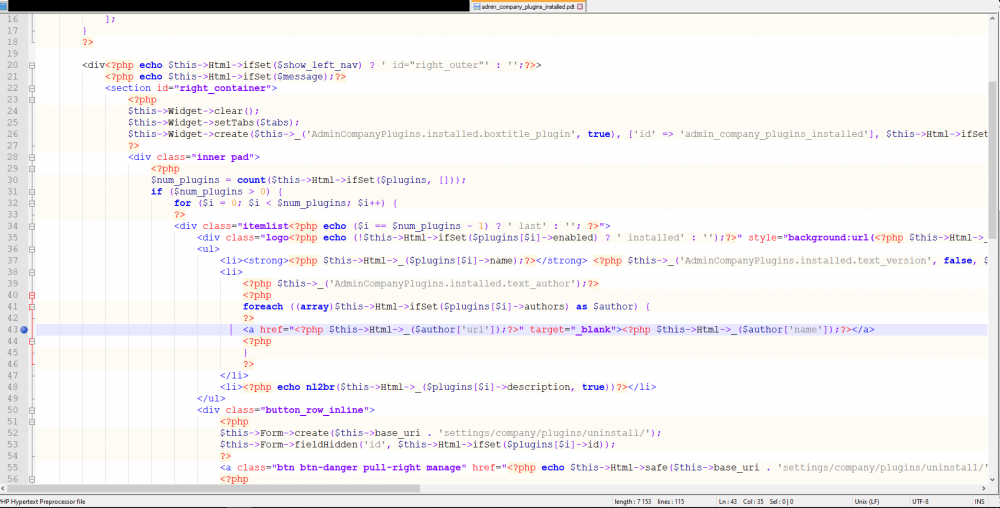1000x508 pixels.
Task: Click the vertical scrollbar thumb
Action: pos(993,159)
